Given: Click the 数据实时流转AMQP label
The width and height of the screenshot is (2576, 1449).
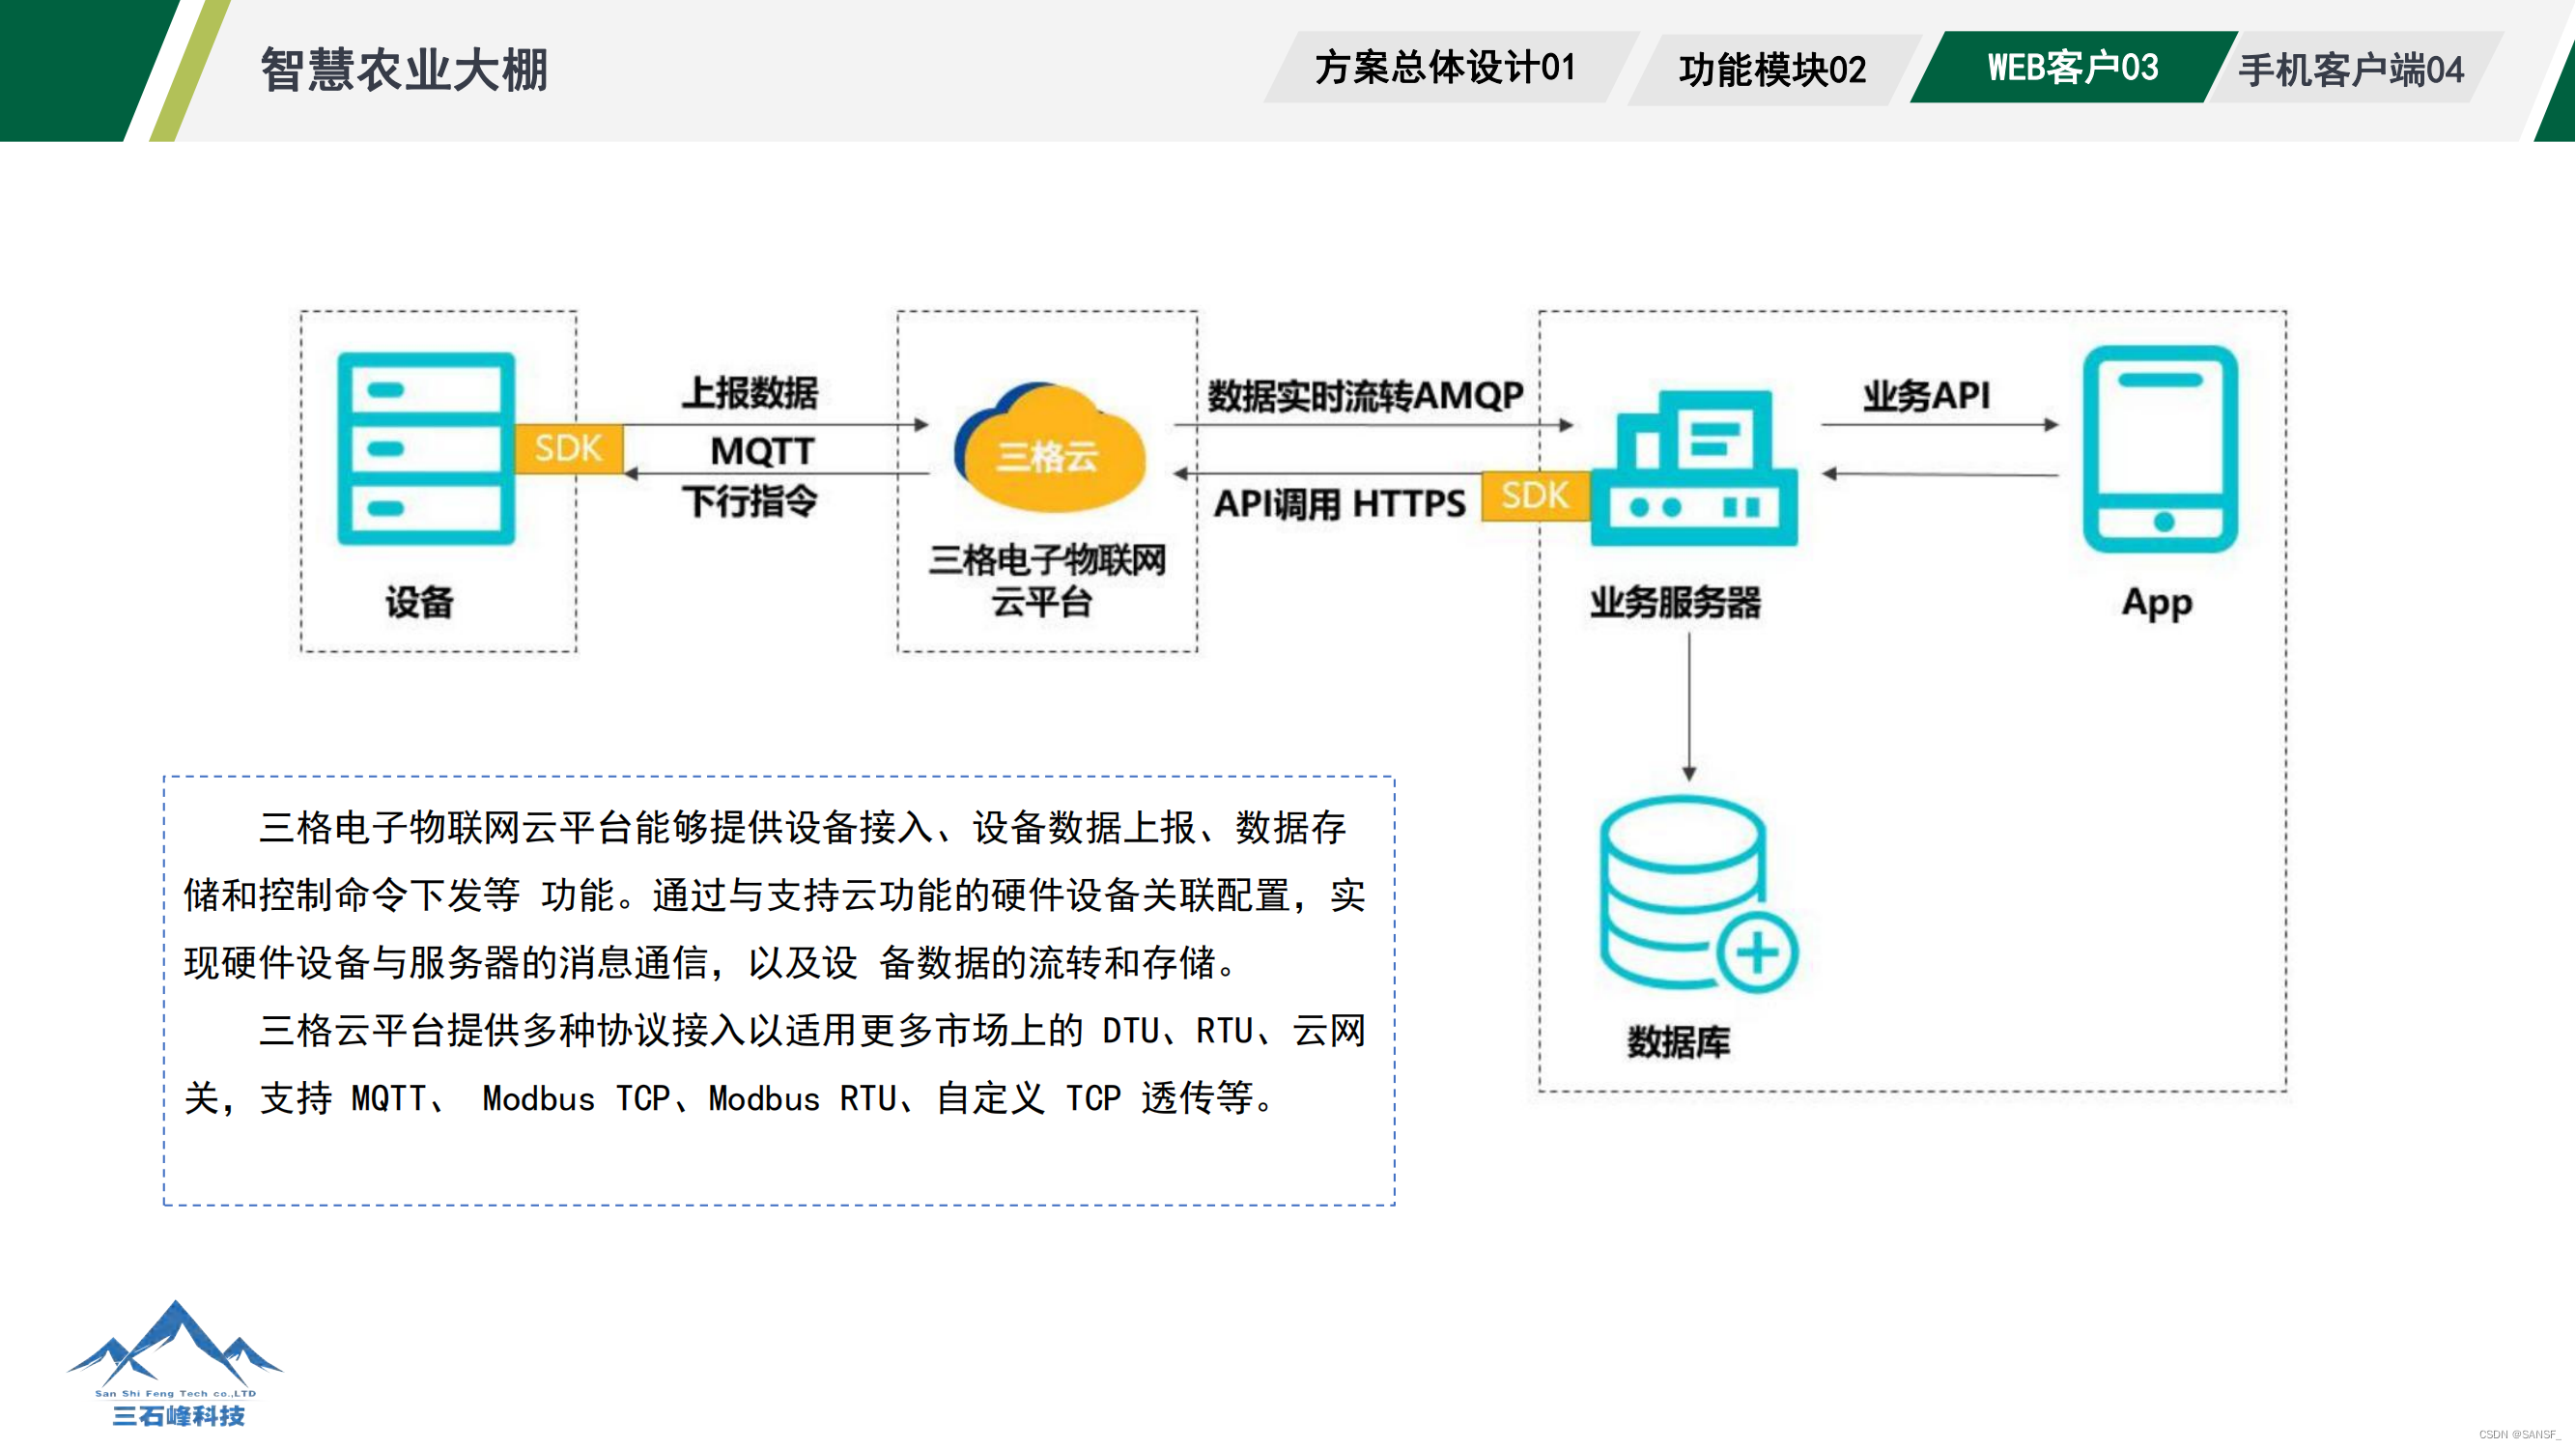Looking at the screenshot, I should (1365, 396).
